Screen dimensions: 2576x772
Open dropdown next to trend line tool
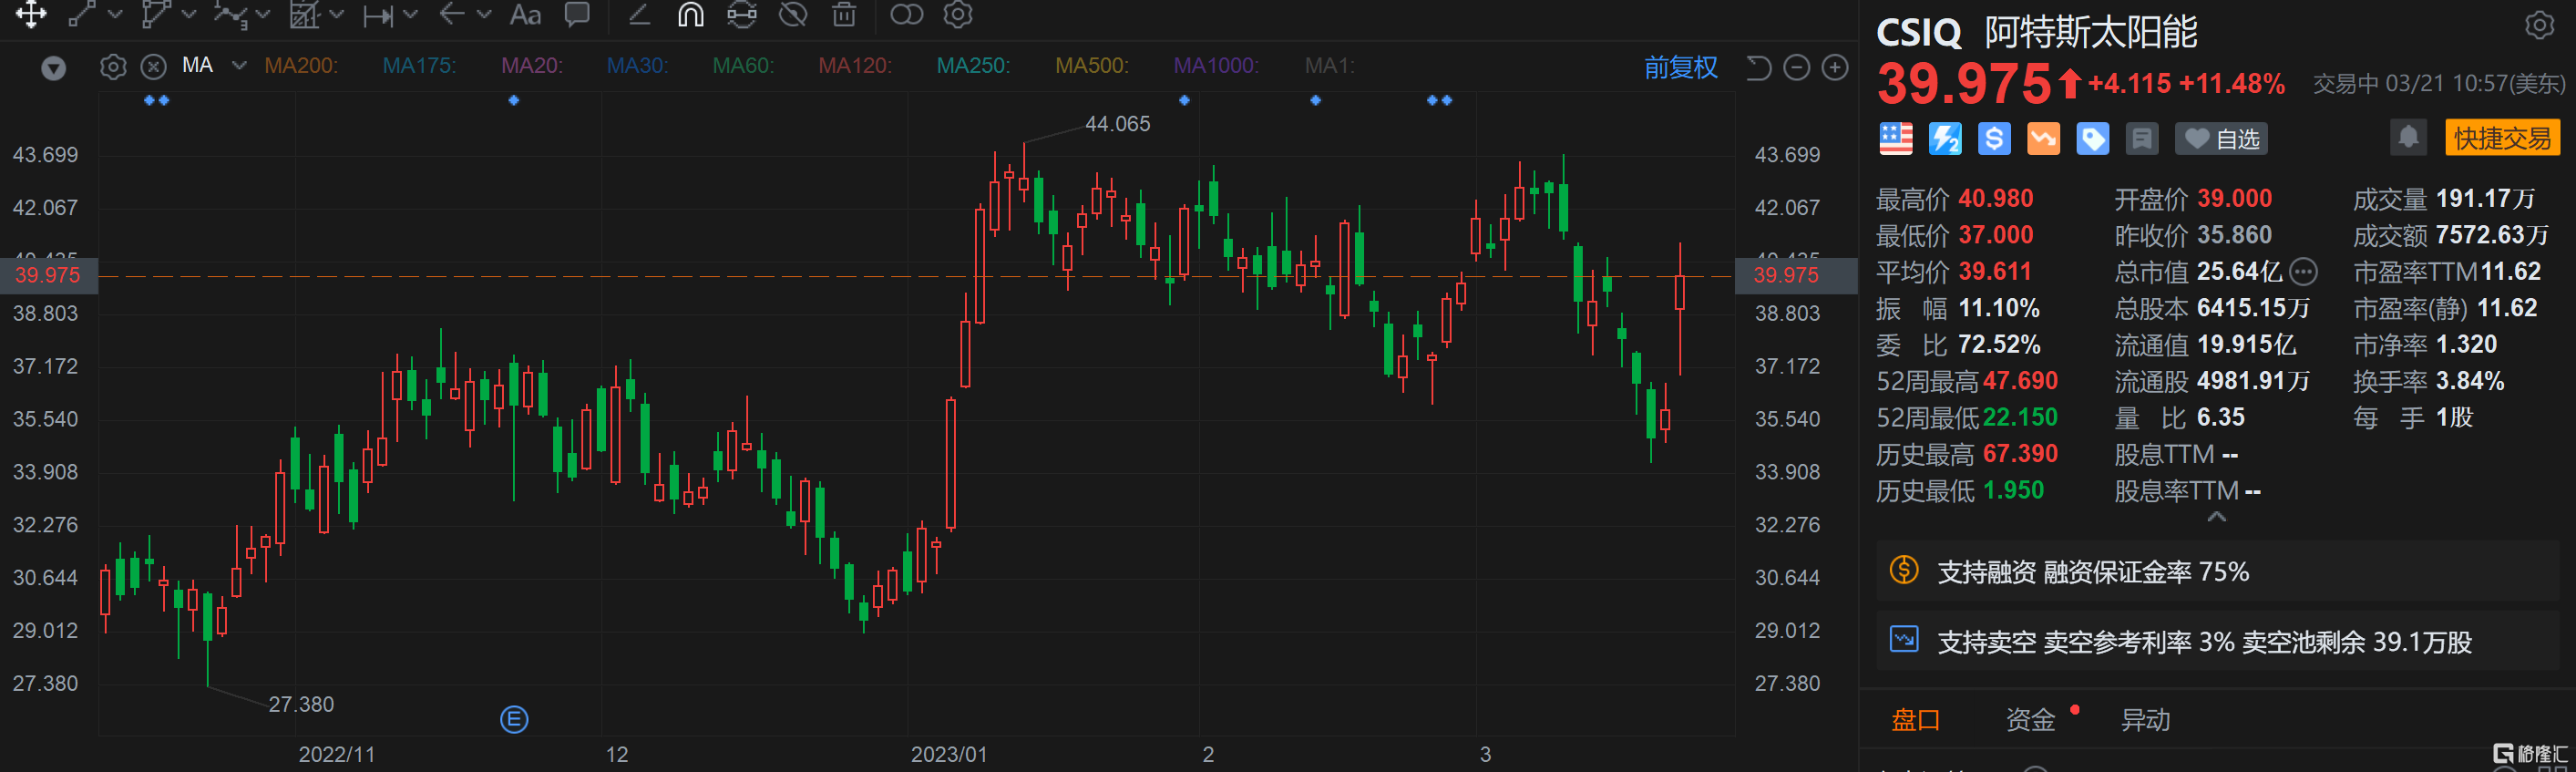click(x=115, y=14)
